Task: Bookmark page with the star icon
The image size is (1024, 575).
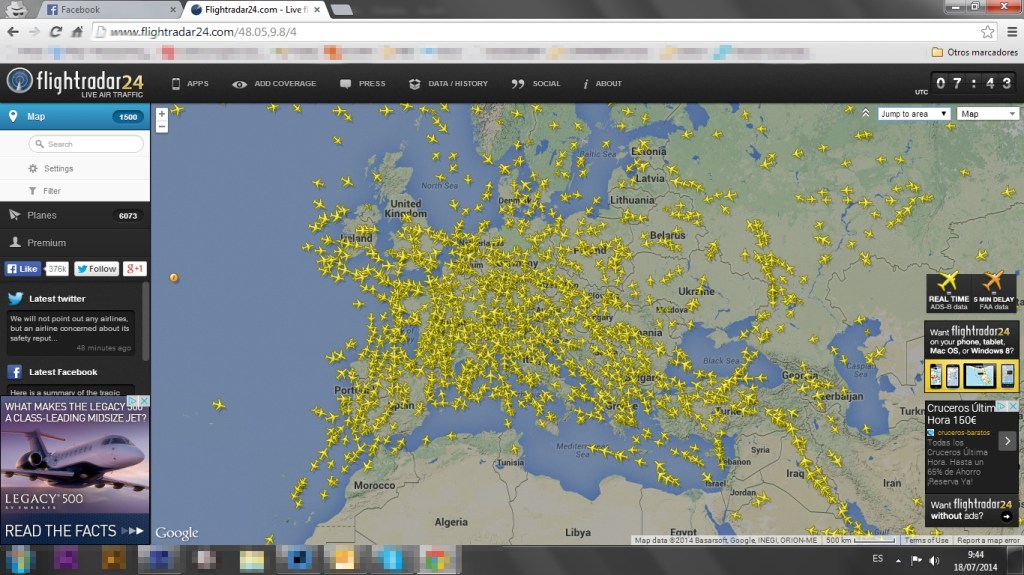Action: click(x=987, y=32)
